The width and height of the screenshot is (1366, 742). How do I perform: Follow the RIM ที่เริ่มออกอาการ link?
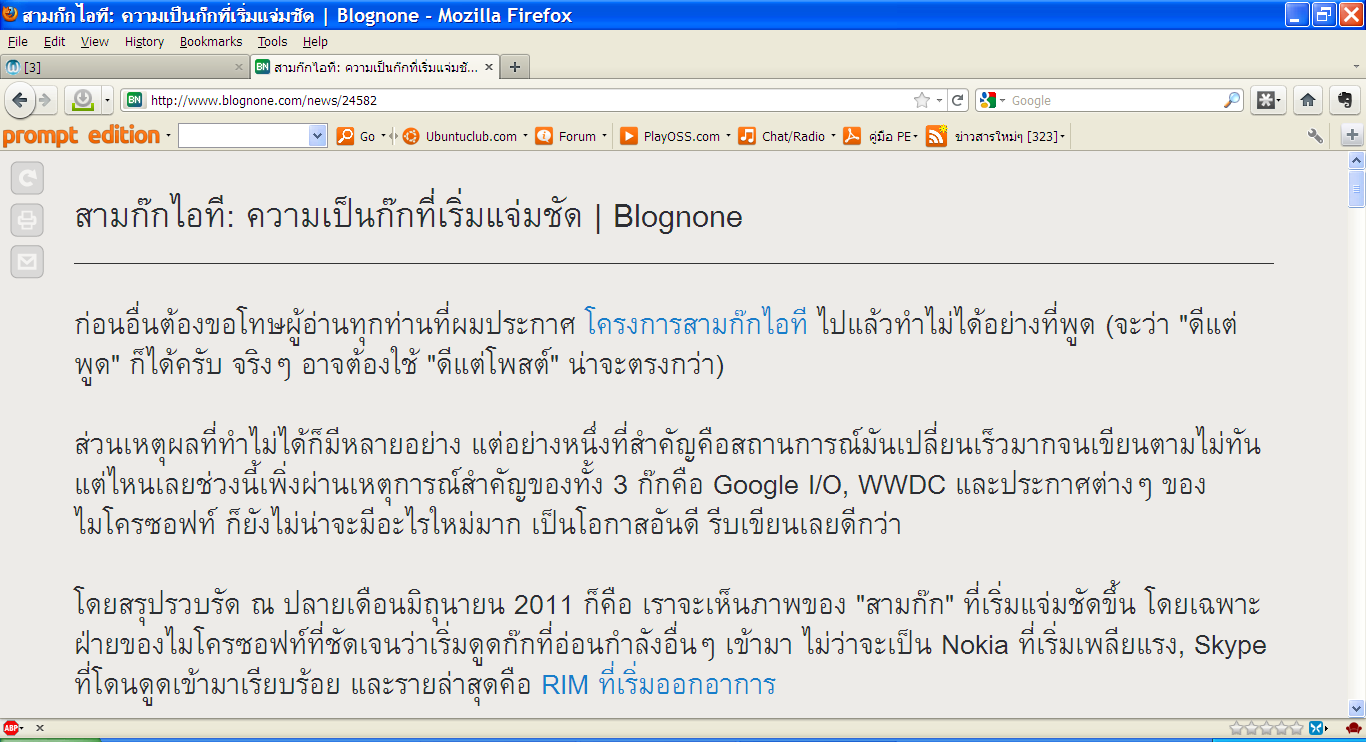pos(658,685)
